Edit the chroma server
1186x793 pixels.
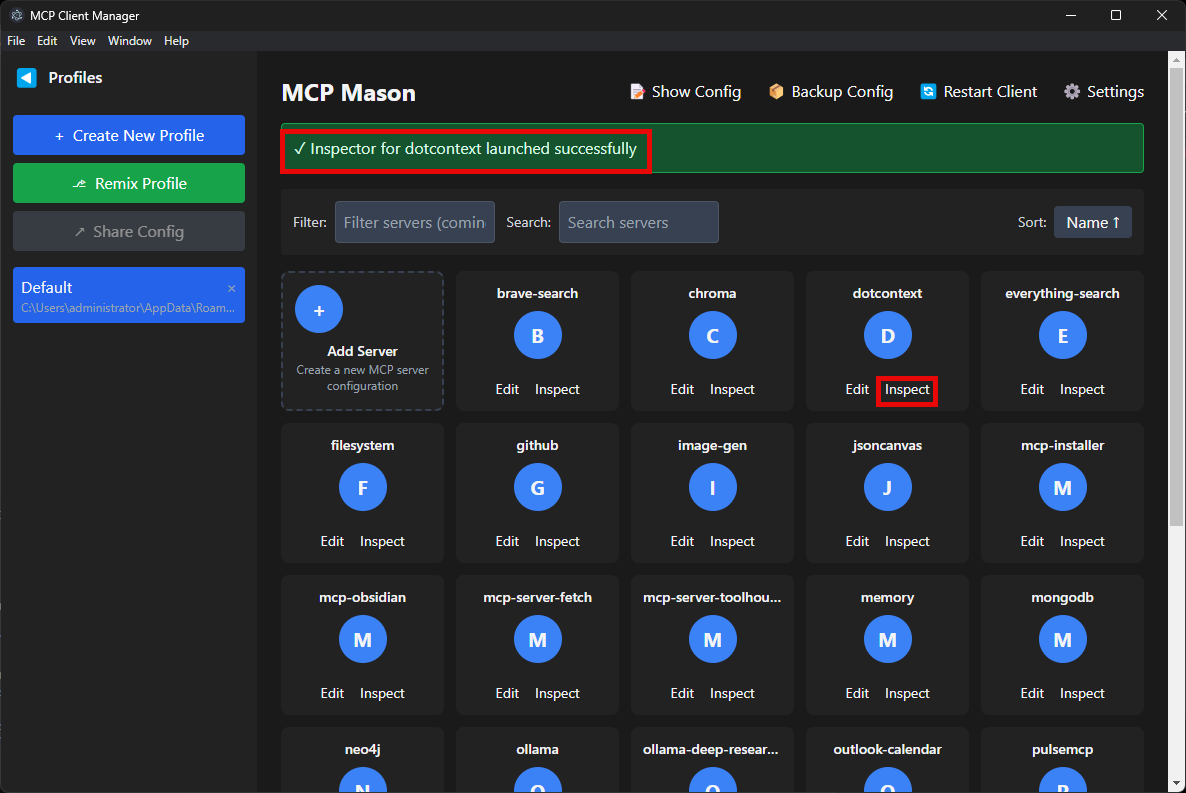click(x=682, y=389)
